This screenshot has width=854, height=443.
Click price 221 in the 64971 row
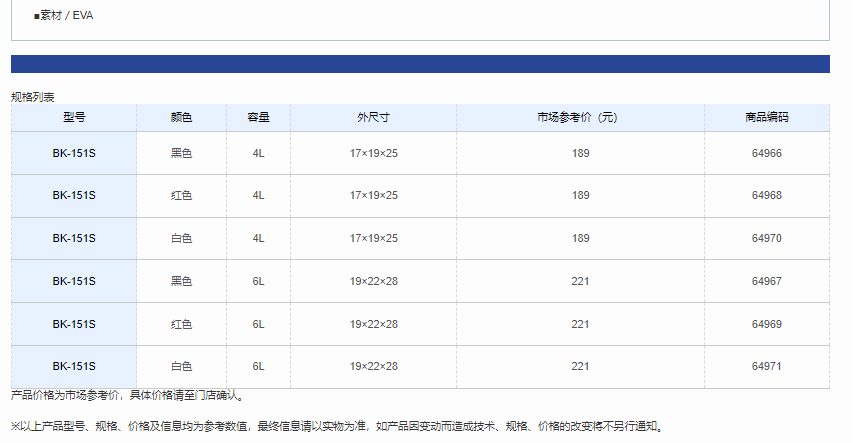[581, 366]
